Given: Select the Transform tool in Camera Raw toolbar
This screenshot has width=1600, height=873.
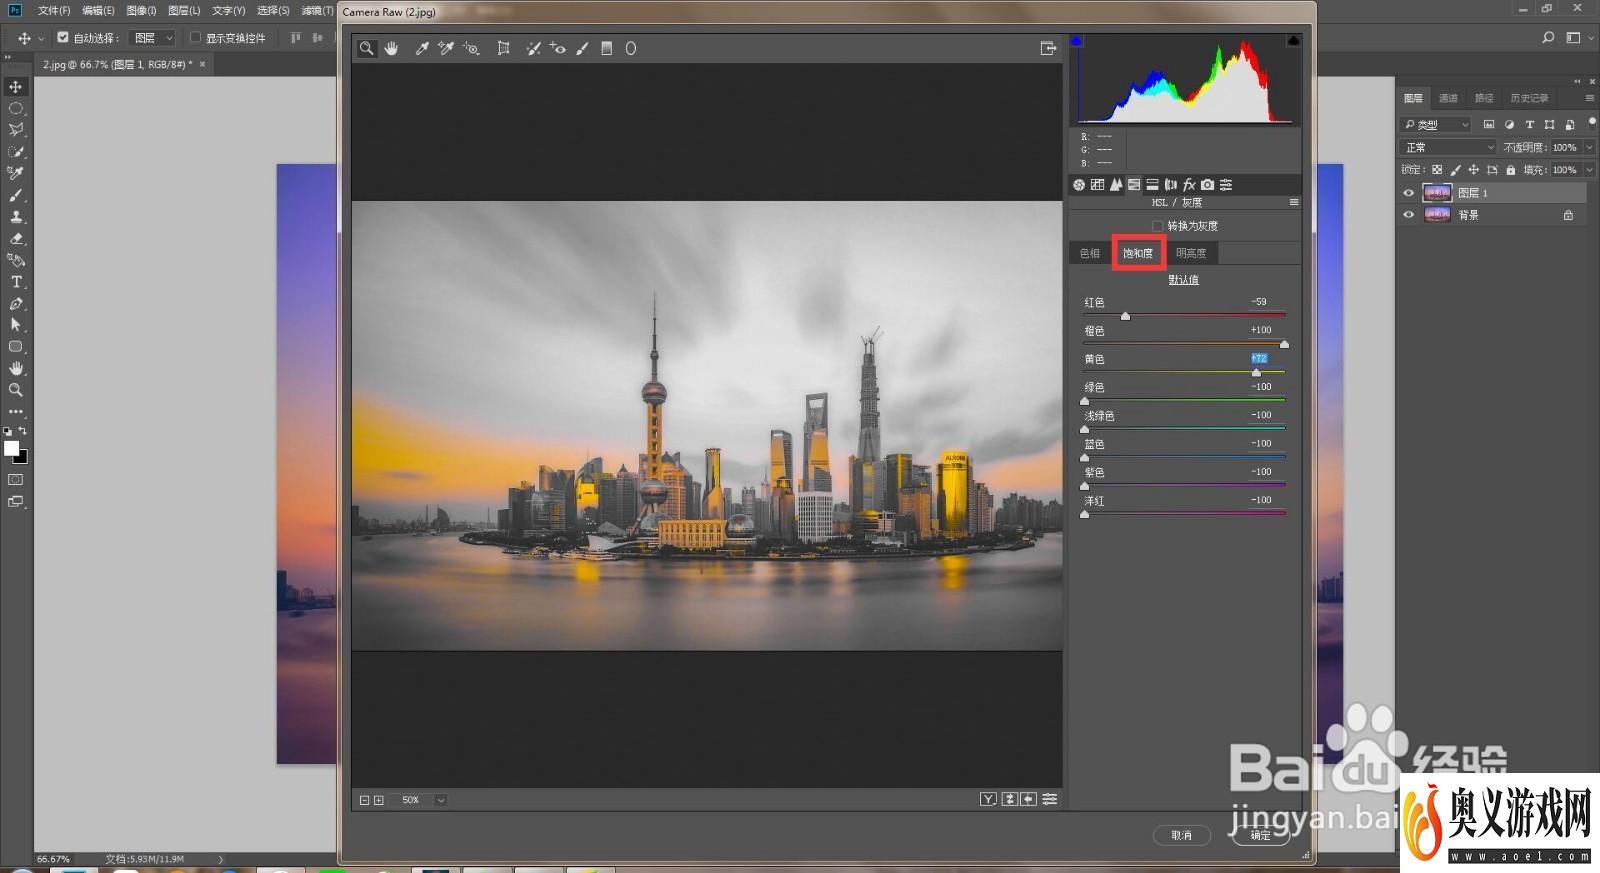Looking at the screenshot, I should [503, 48].
